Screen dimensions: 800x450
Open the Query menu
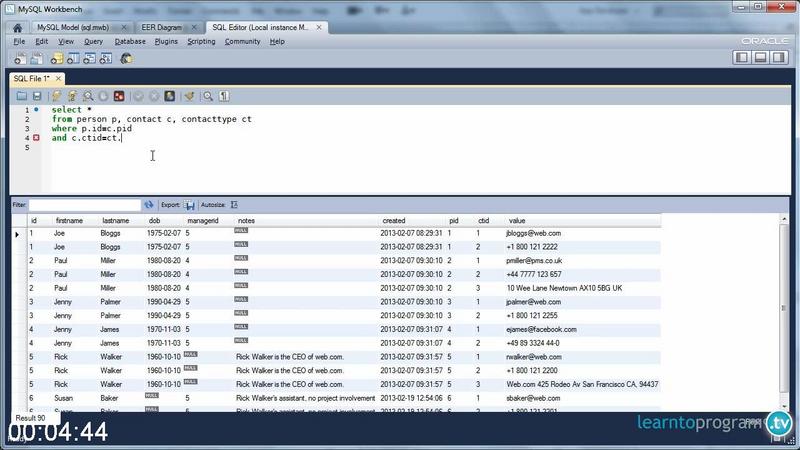[93, 41]
